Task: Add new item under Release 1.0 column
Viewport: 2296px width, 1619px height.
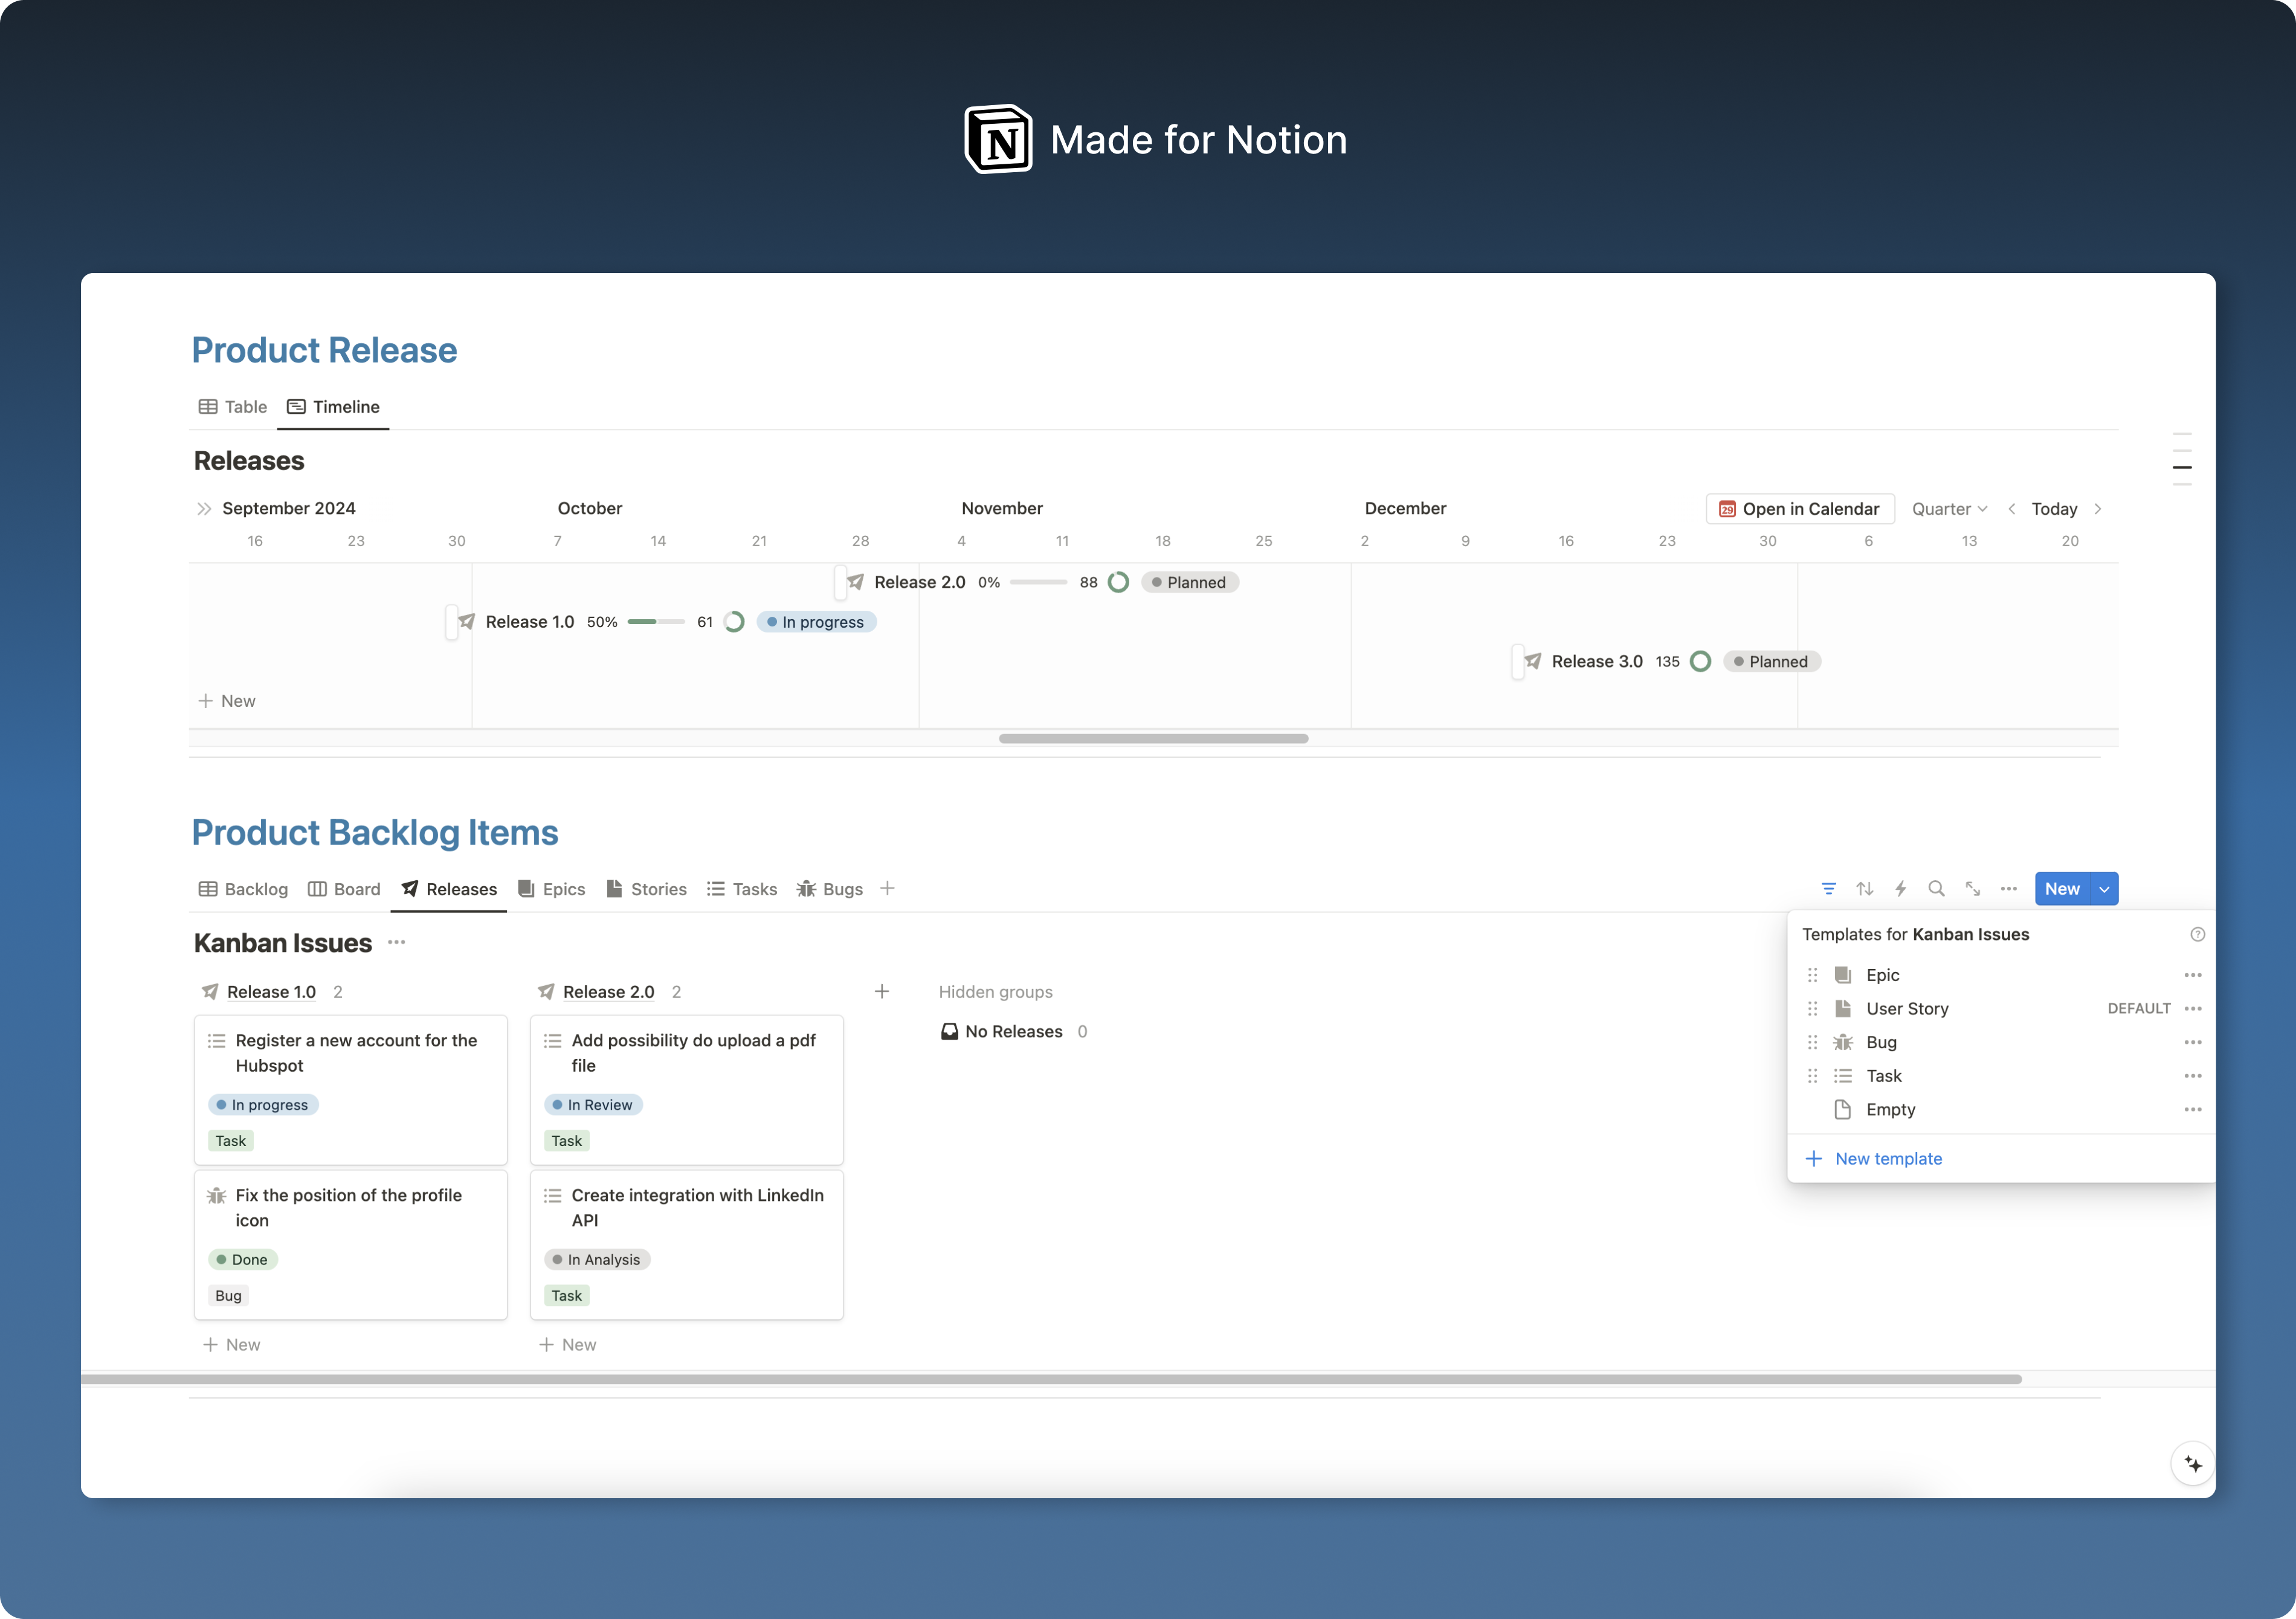Action: tap(232, 1344)
